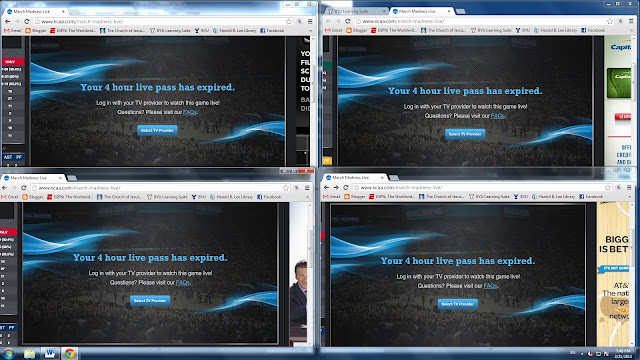
Task: Open the Chrome menu in the bottom-left window
Action: (307, 188)
